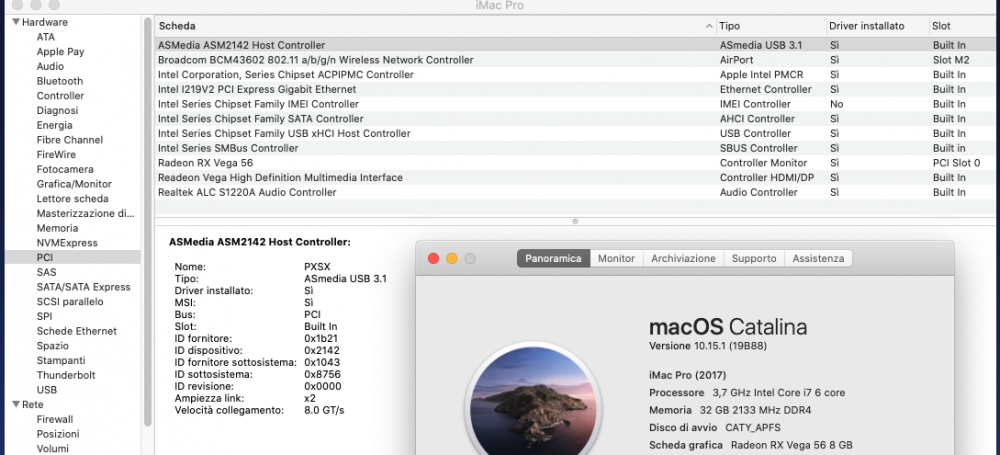Screen dimensions: 1000x455
Task: Select Readeon Vega High Definition Multimedia row
Action: click(575, 177)
